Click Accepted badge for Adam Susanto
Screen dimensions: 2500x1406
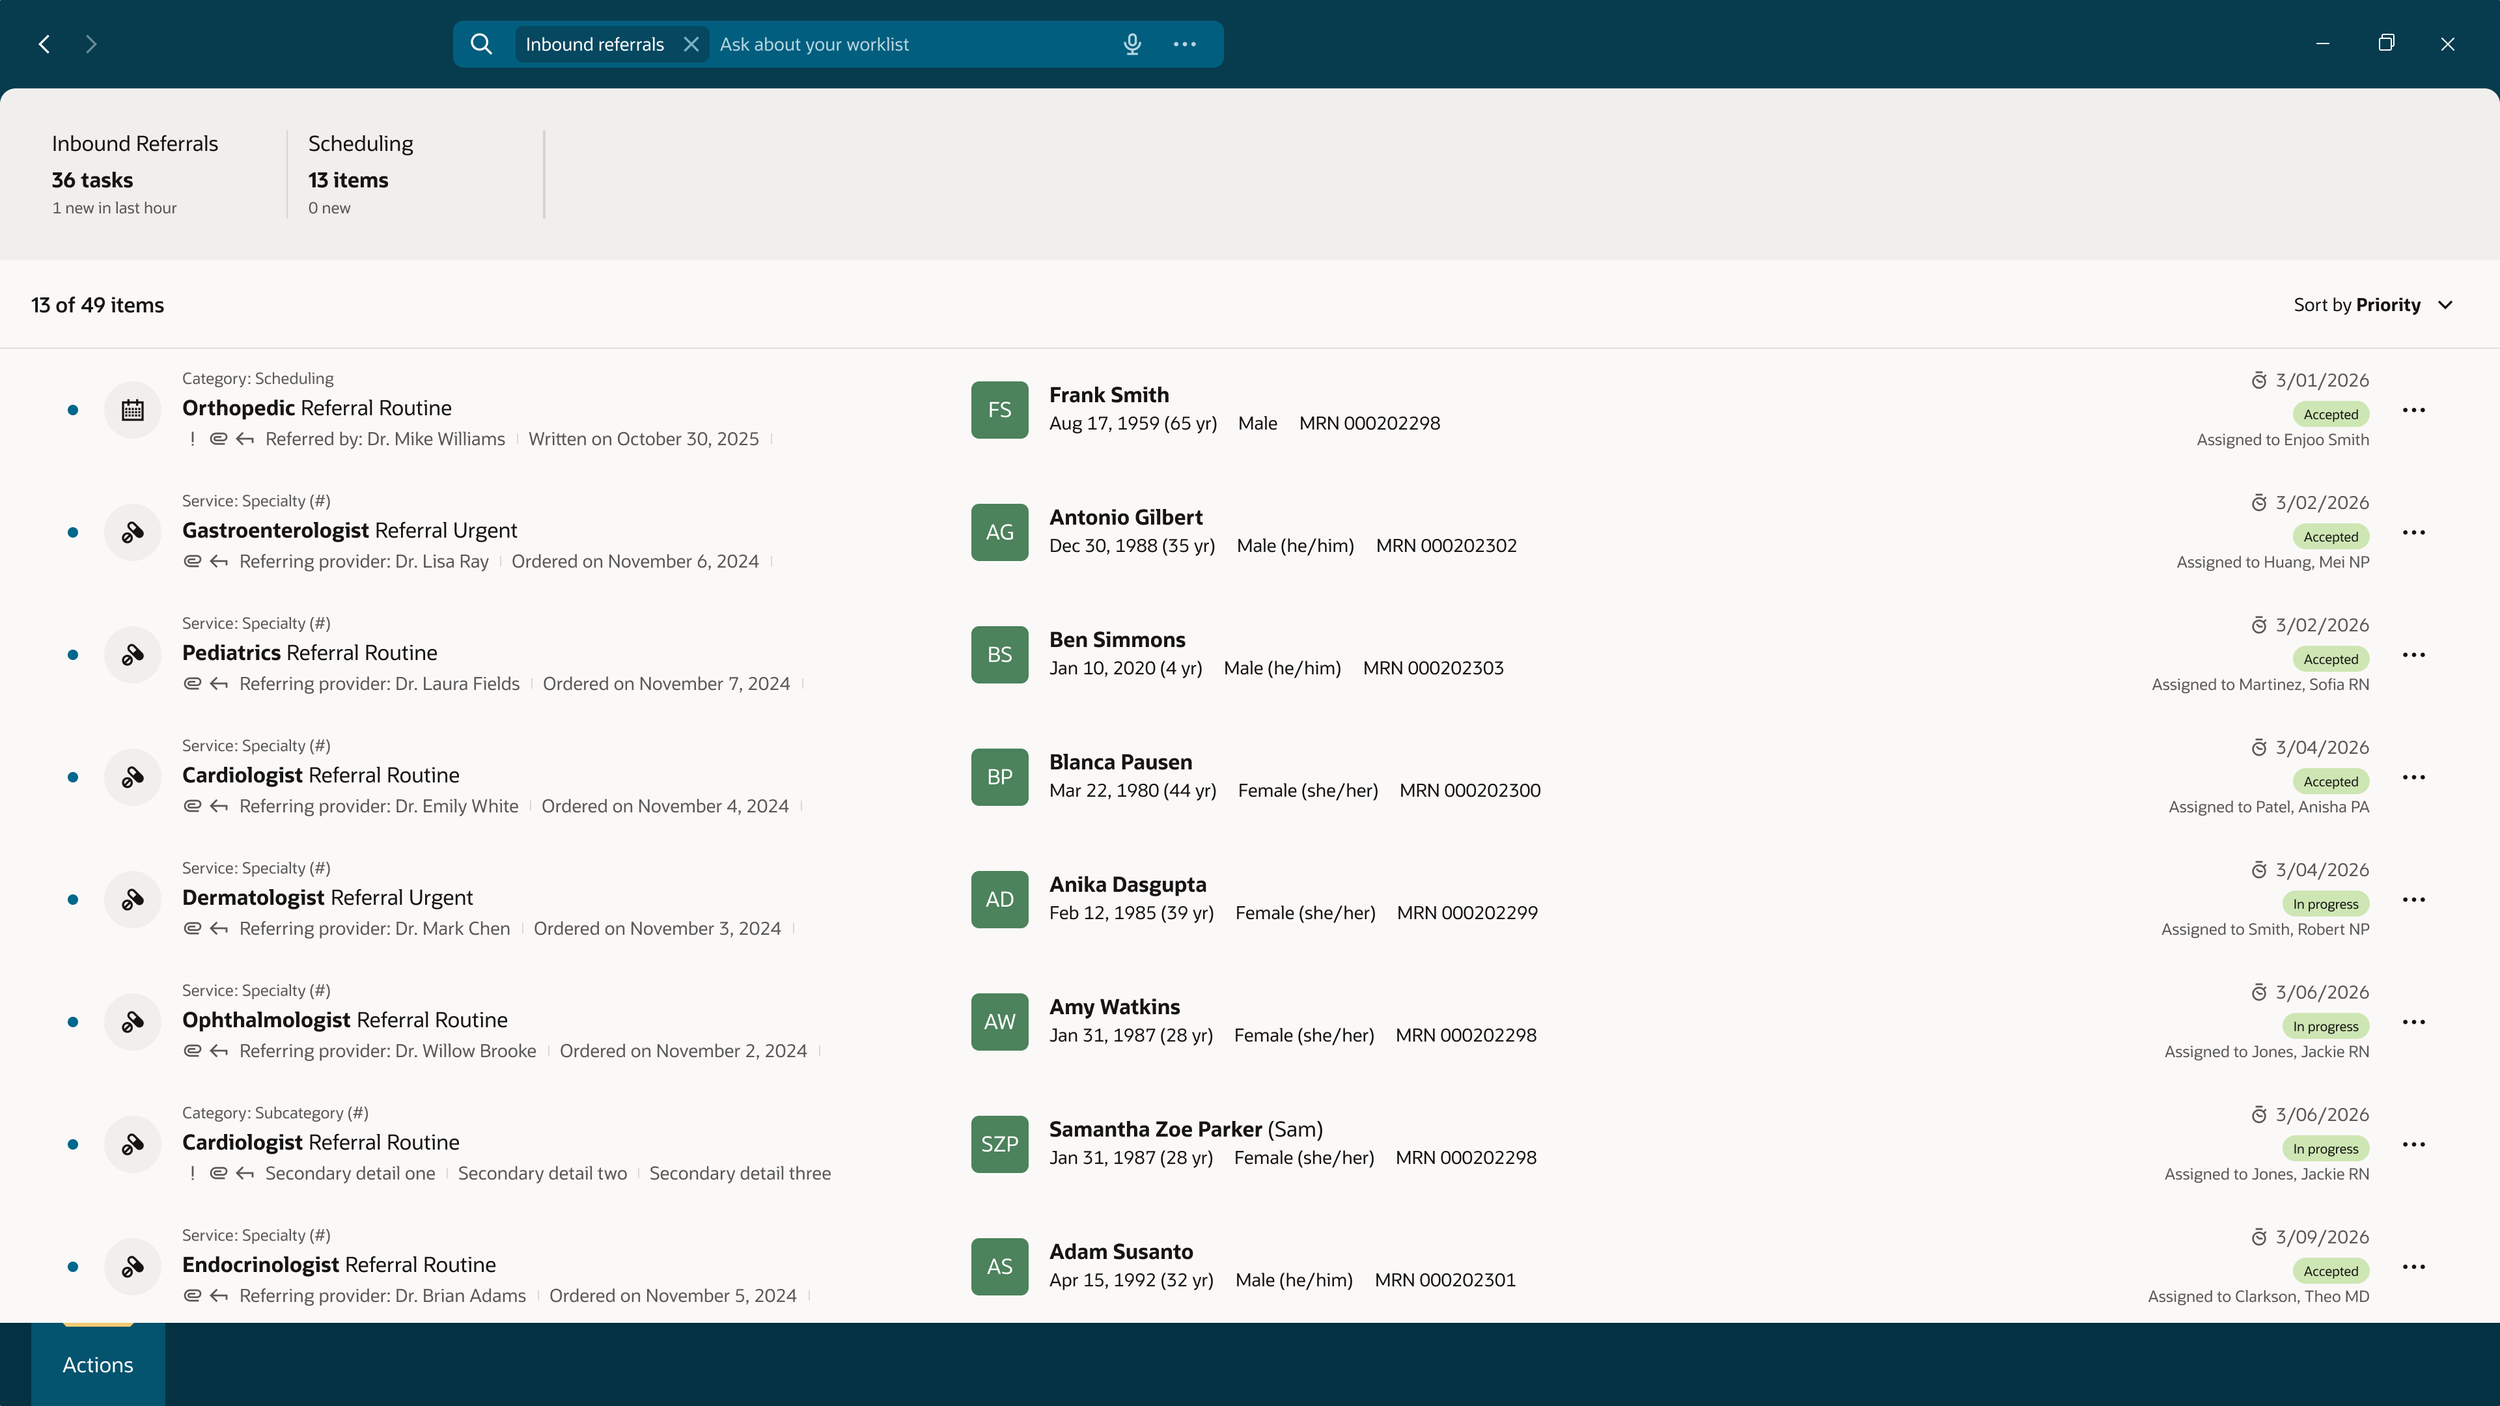pos(2331,1271)
